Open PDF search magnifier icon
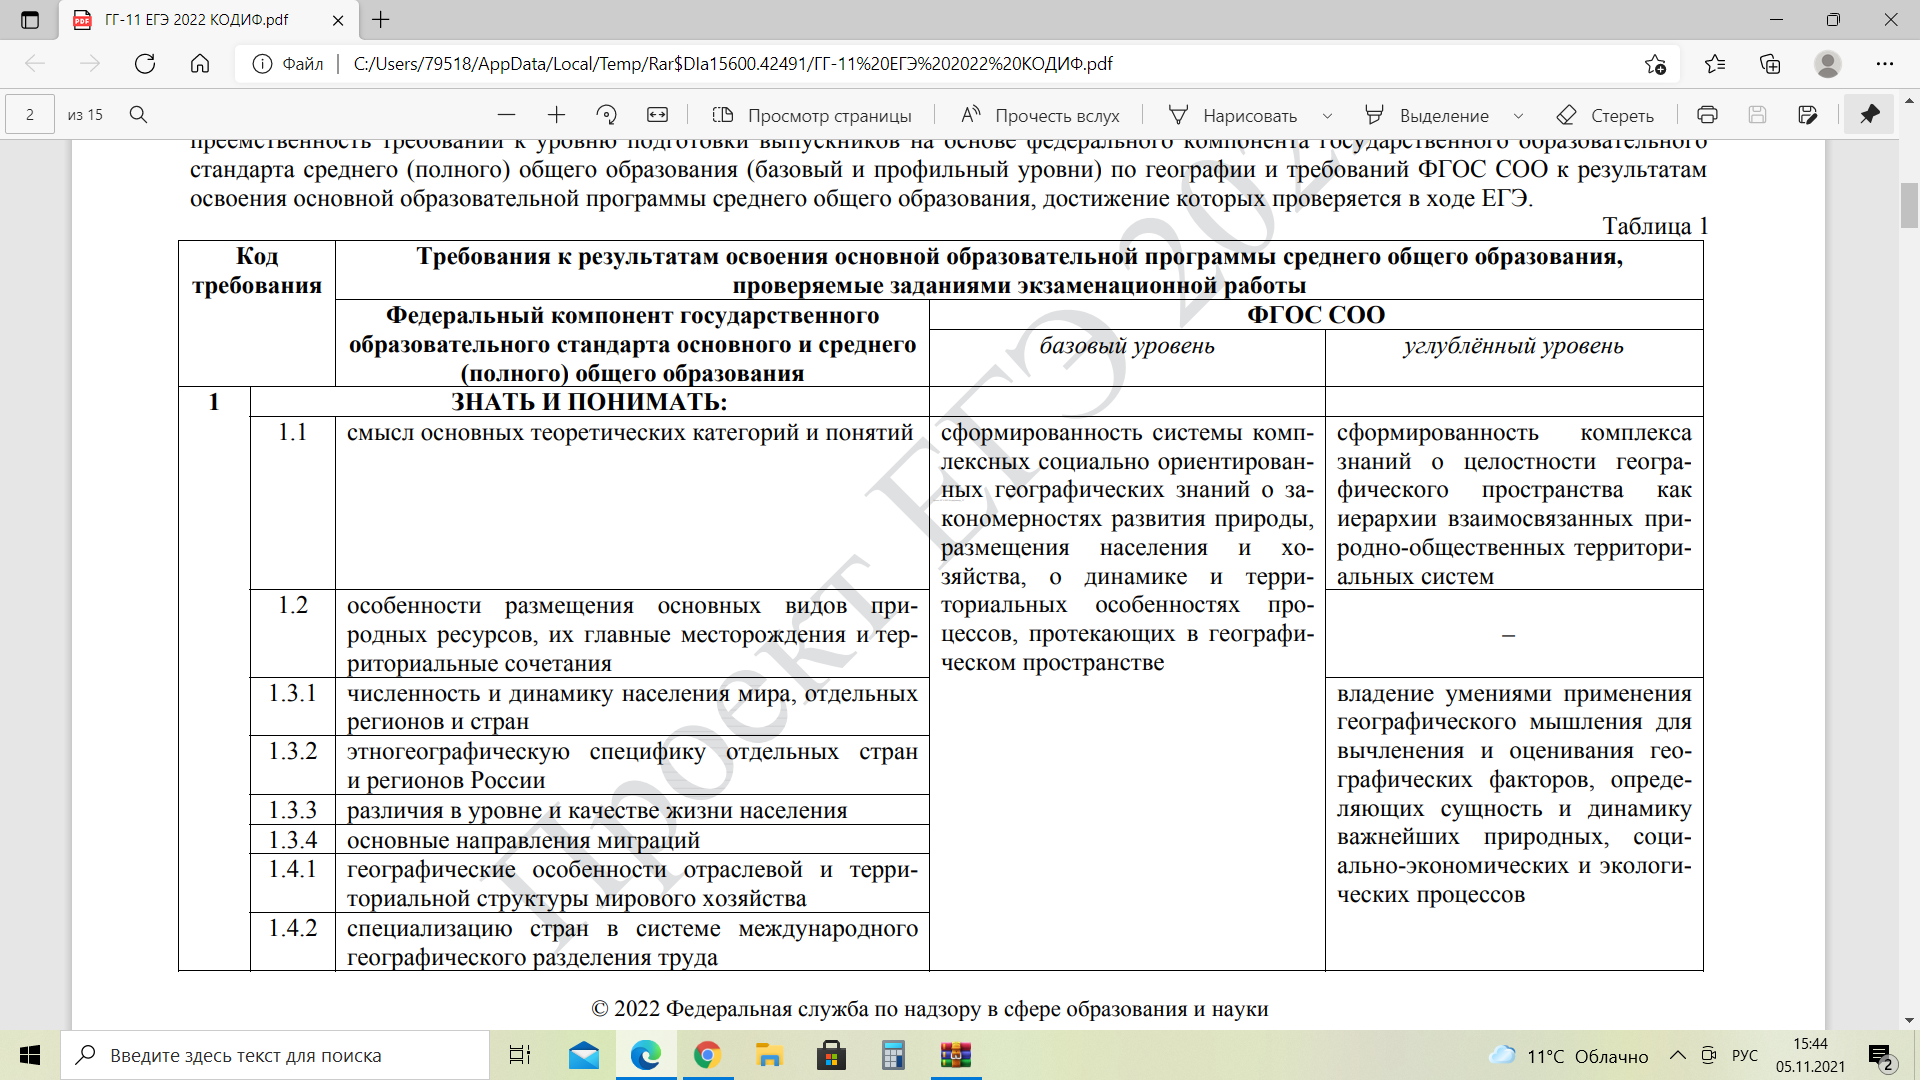This screenshot has height=1080, width=1920. coord(139,115)
